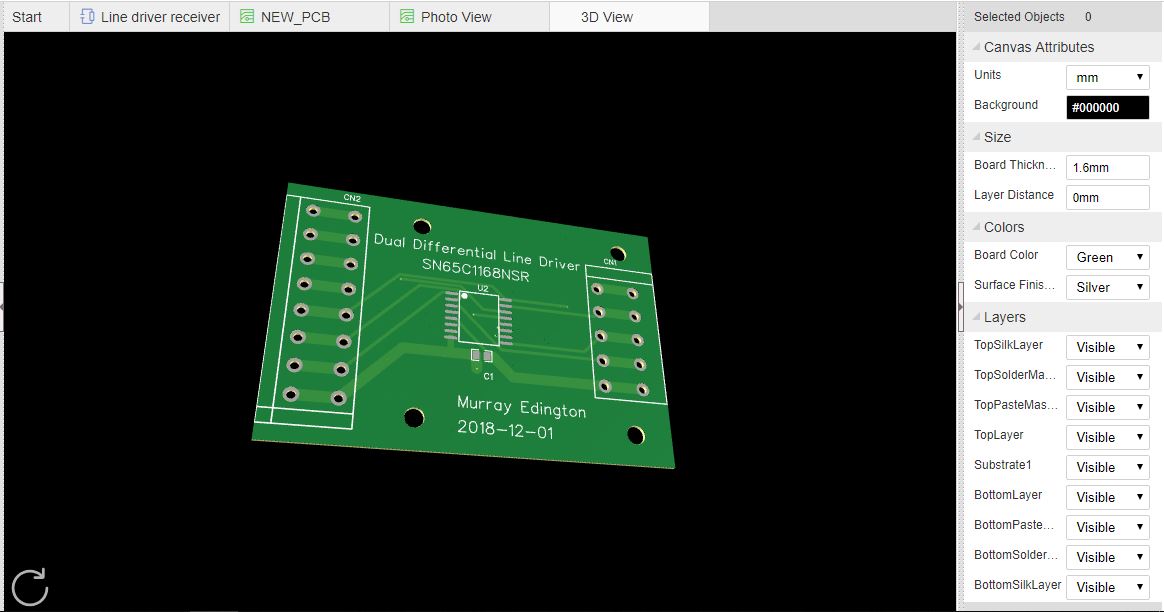Click the CN1 connector label

tap(609, 262)
